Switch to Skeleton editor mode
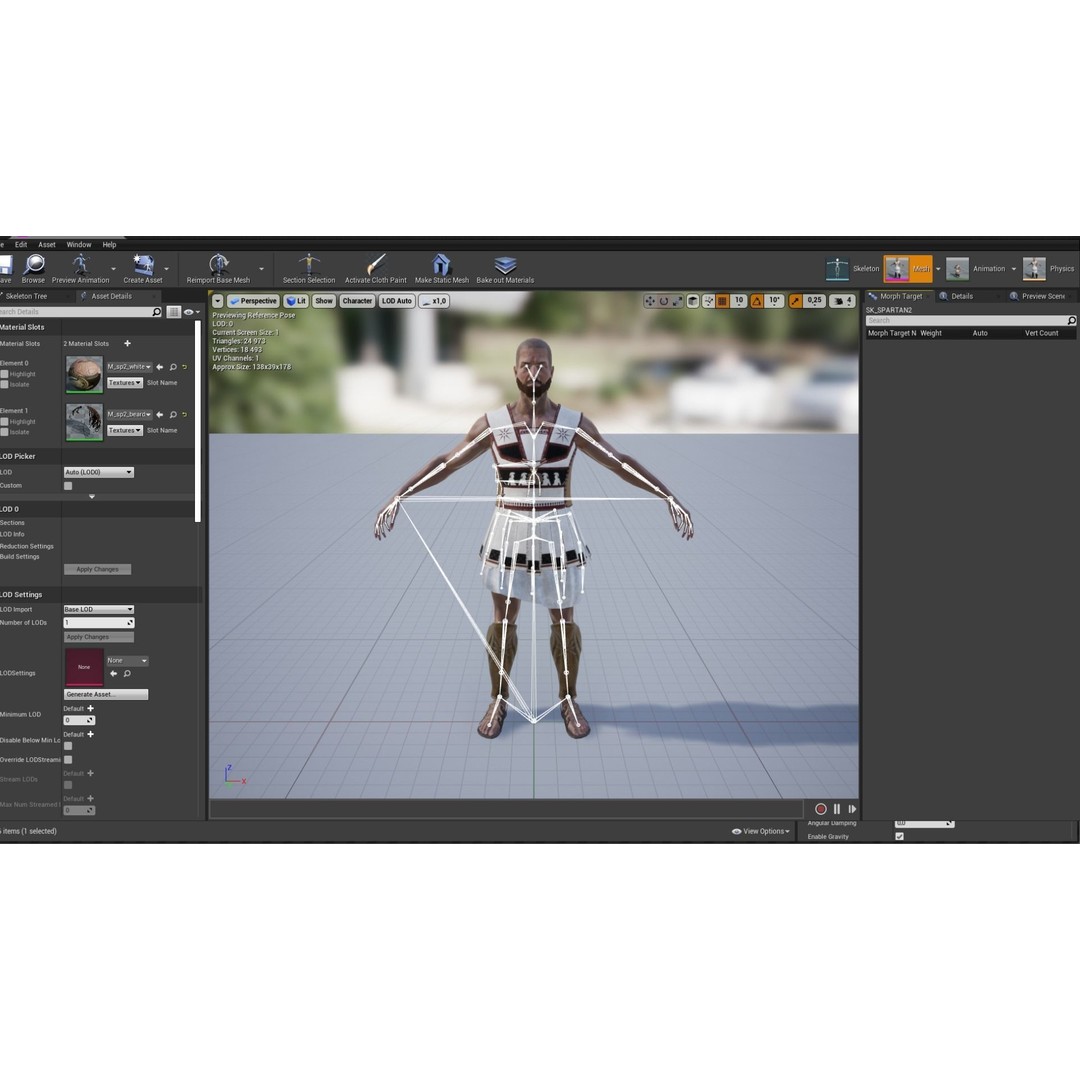 tap(853, 269)
